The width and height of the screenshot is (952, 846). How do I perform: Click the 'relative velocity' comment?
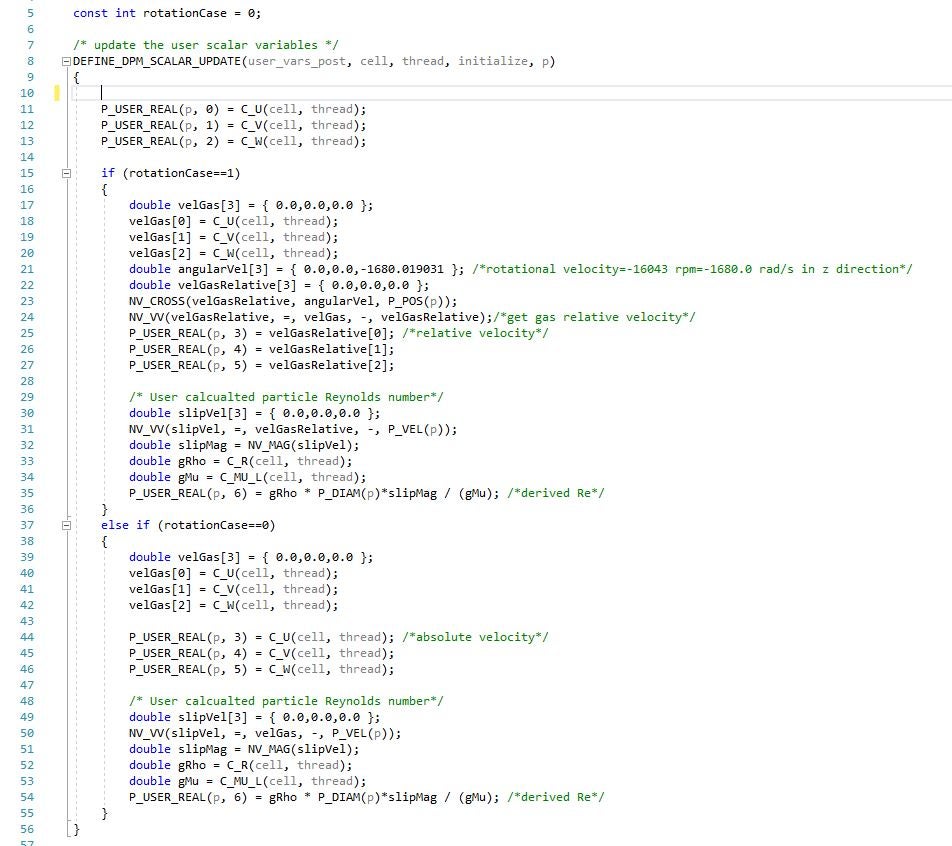[475, 333]
